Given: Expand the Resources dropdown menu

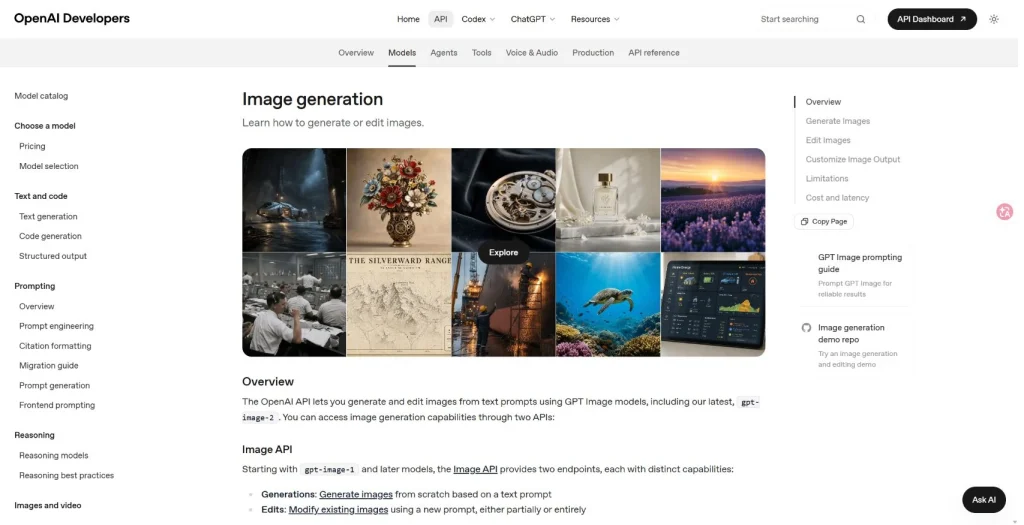Looking at the screenshot, I should point(595,19).
